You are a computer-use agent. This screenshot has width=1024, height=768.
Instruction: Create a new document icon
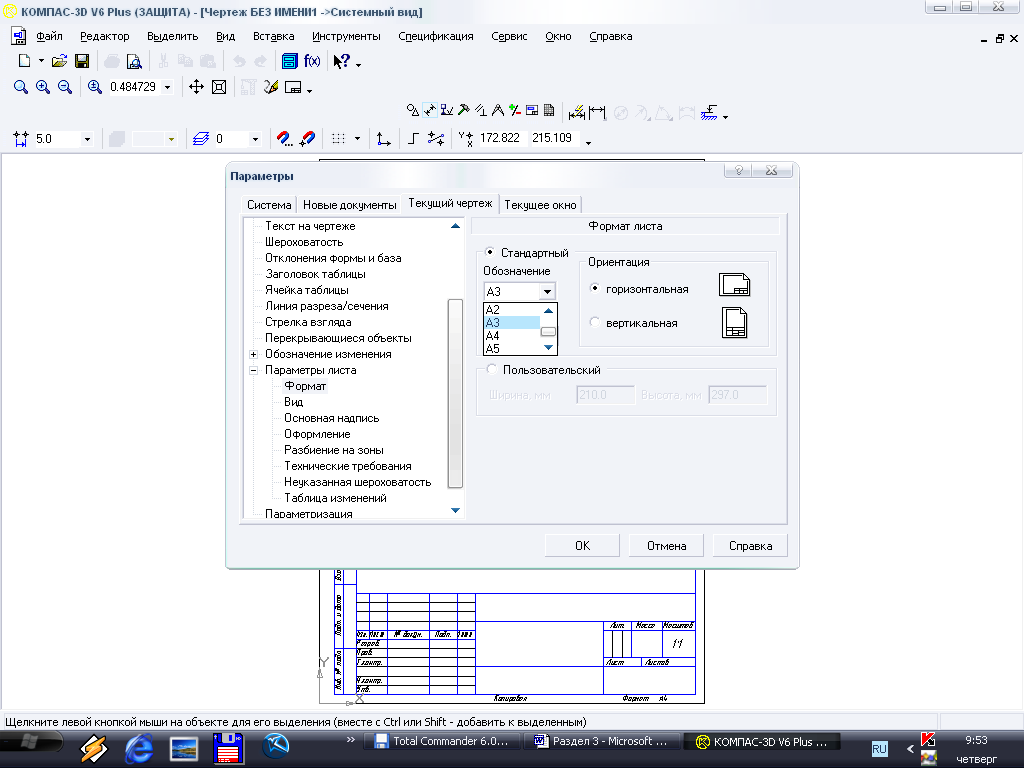click(x=24, y=61)
